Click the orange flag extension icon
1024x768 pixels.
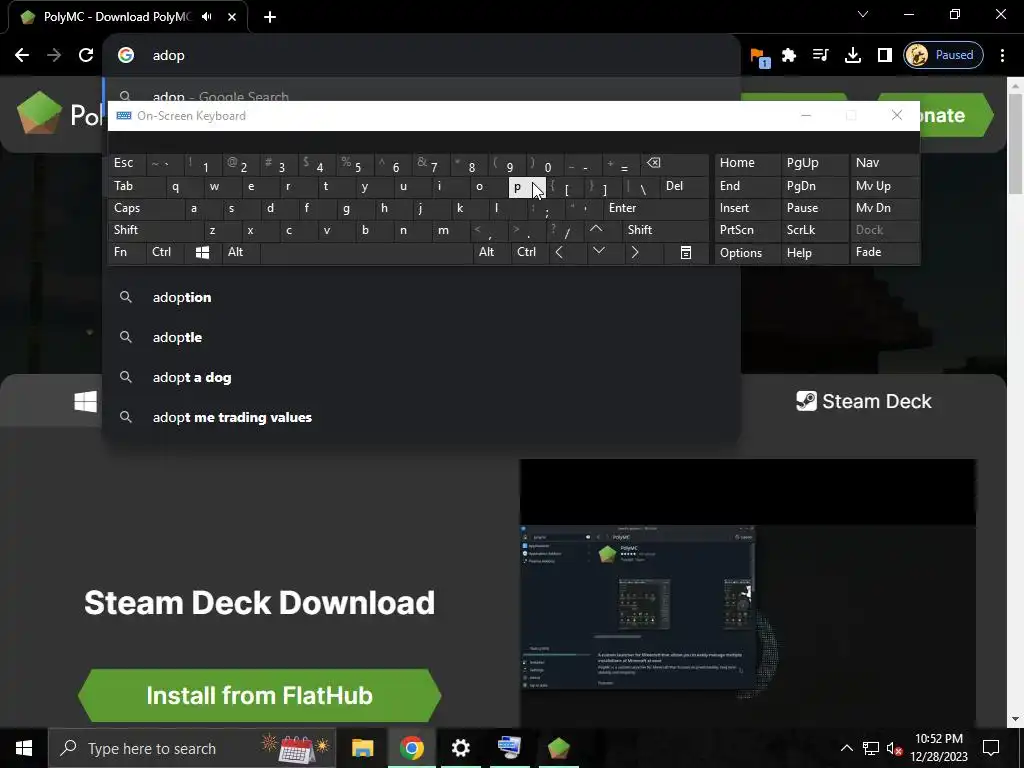[759, 56]
